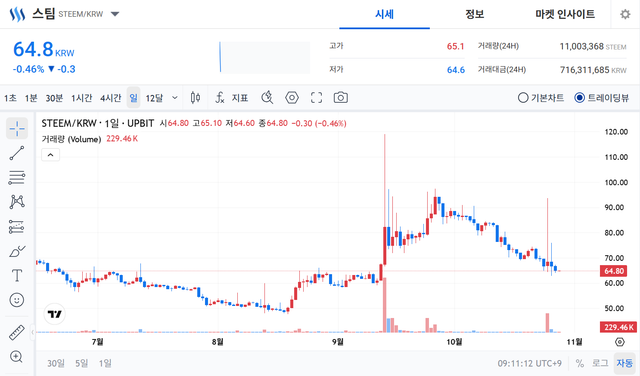The height and width of the screenshot is (376, 640).
Task: Take a chart snapshot with camera icon
Action: click(x=341, y=98)
